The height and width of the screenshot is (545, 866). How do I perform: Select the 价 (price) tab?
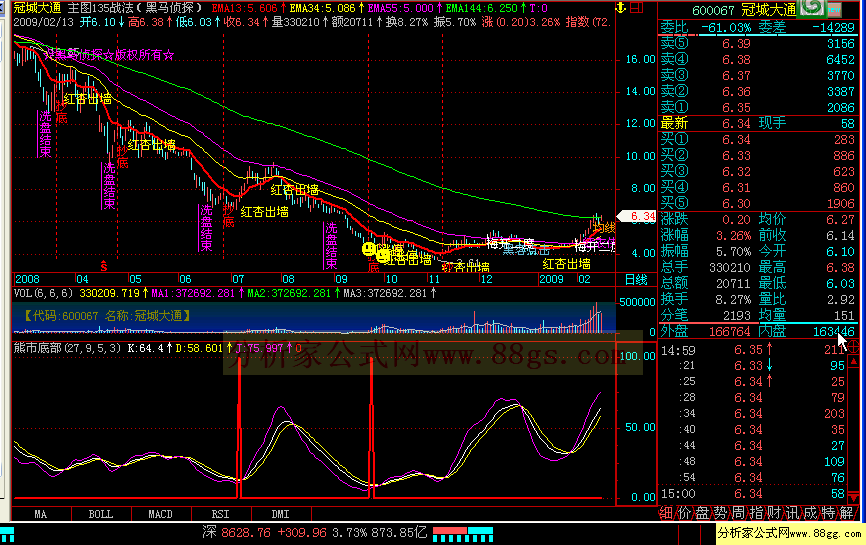pos(684,513)
